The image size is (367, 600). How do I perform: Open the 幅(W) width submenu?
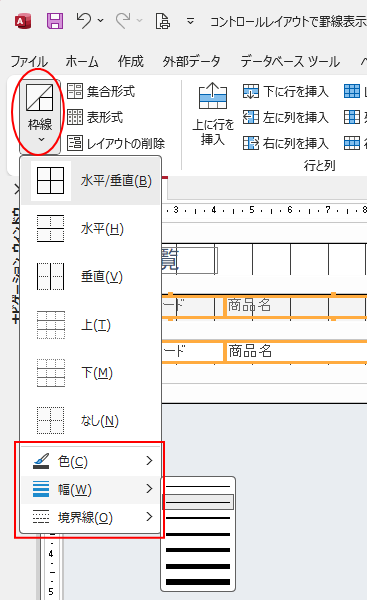[x=91, y=489]
